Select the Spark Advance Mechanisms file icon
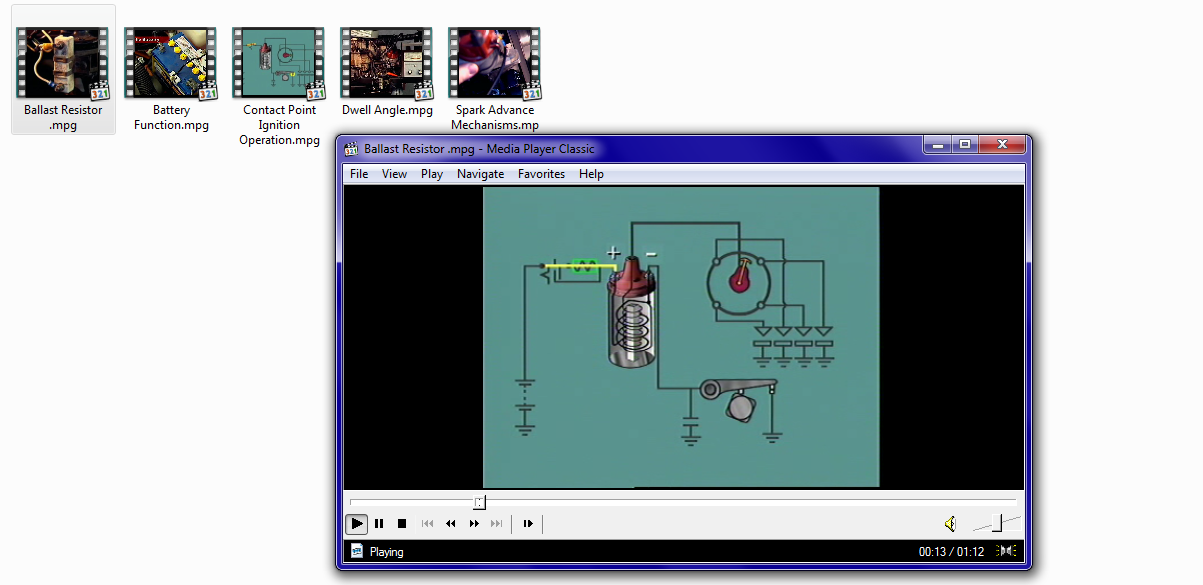The width and height of the screenshot is (1203, 585). coord(496,63)
